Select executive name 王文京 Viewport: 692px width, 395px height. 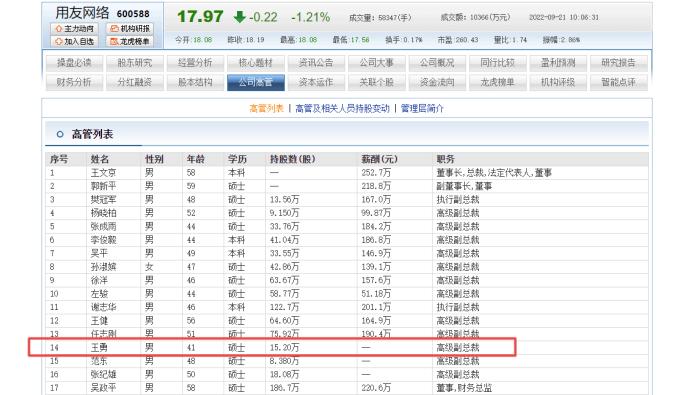(x=103, y=173)
